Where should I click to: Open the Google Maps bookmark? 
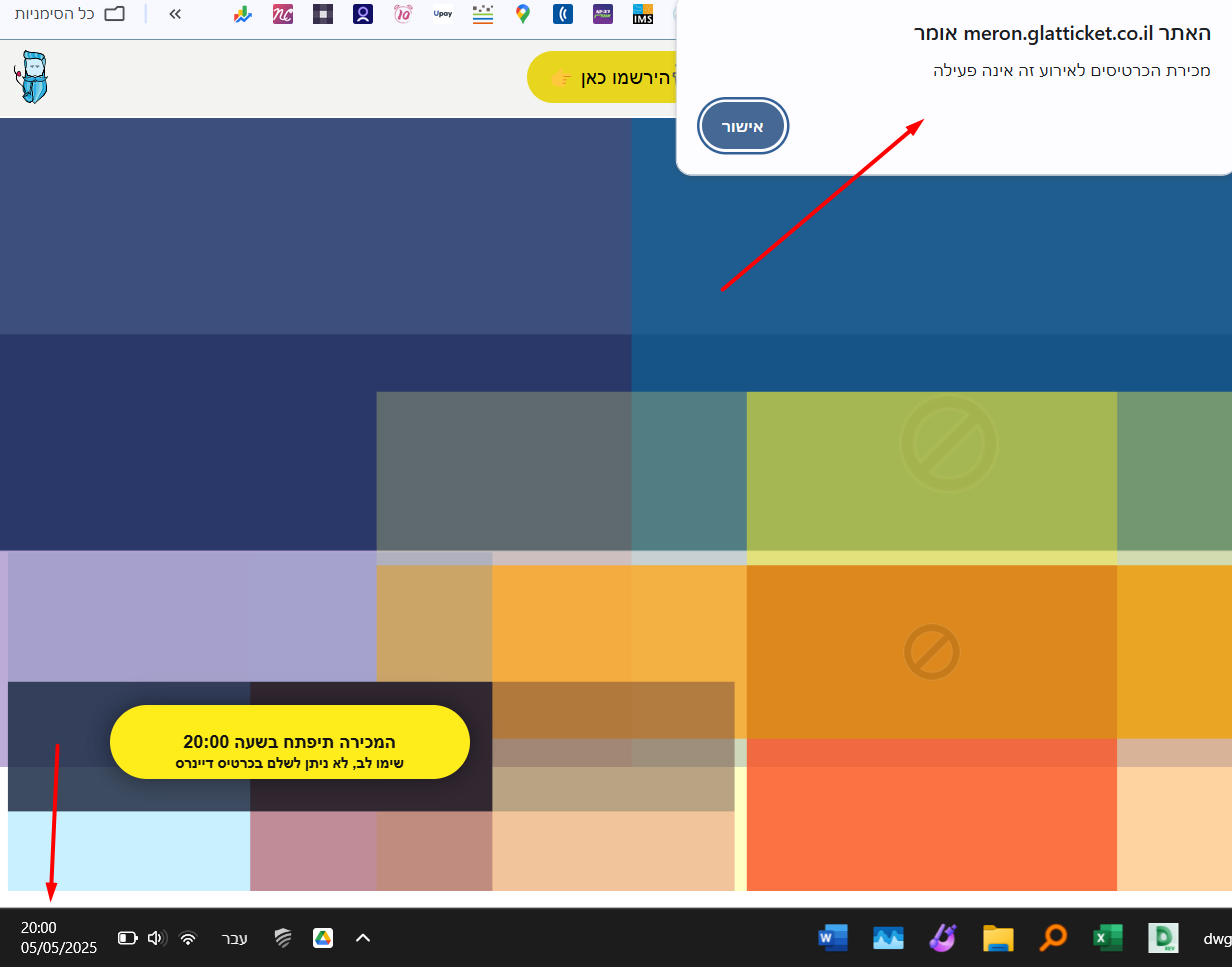click(x=522, y=14)
